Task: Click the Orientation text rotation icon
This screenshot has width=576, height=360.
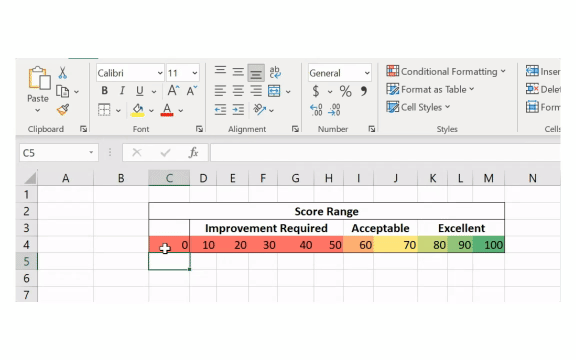Action: (x=259, y=109)
